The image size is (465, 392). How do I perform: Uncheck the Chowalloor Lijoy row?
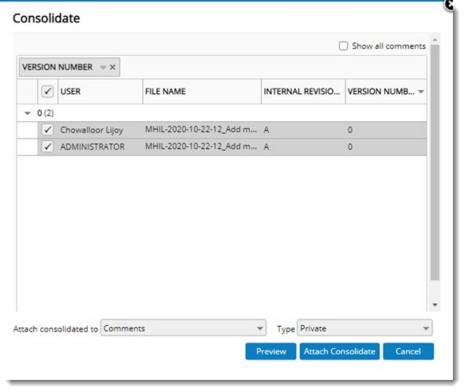[x=48, y=130]
